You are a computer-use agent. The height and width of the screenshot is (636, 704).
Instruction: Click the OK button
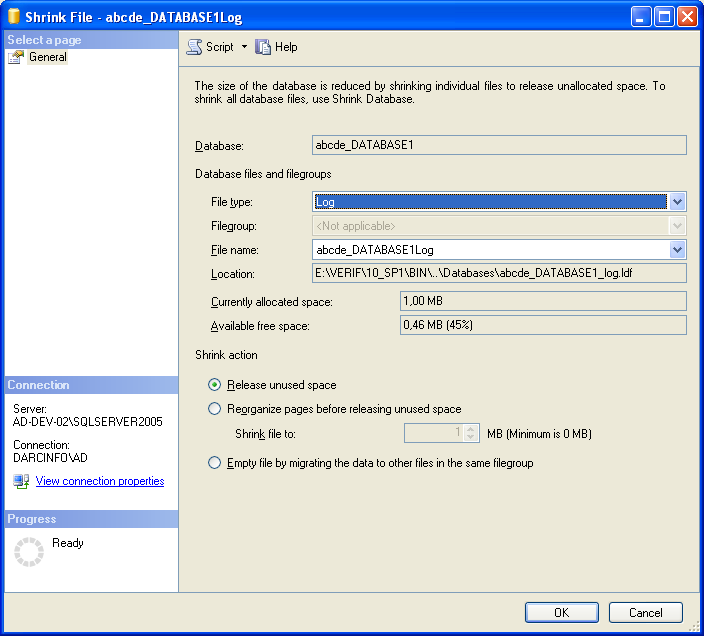click(x=562, y=613)
